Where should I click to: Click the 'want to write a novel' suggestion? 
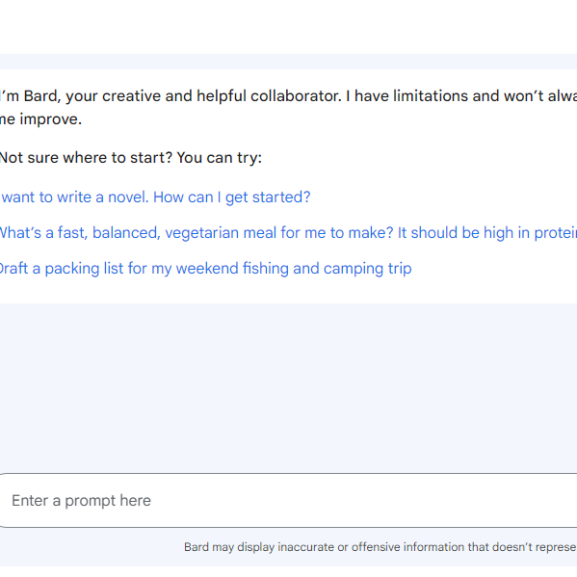155,197
